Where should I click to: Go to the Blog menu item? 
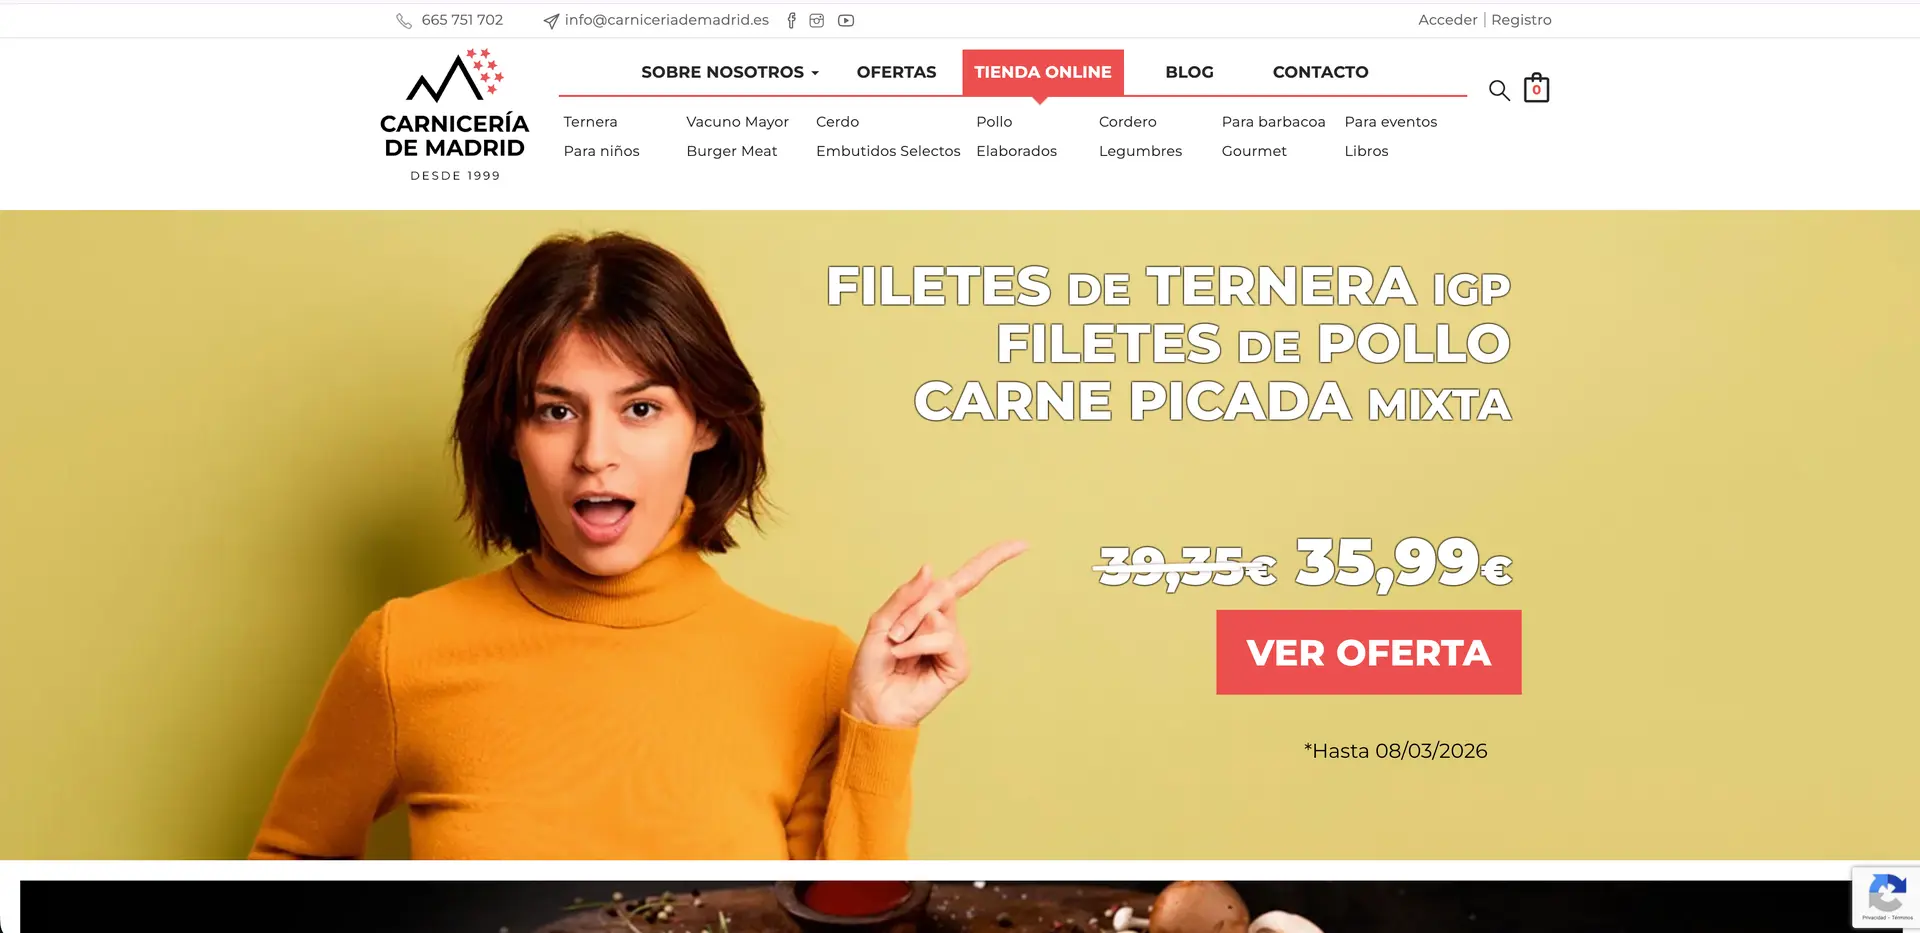tap(1189, 72)
